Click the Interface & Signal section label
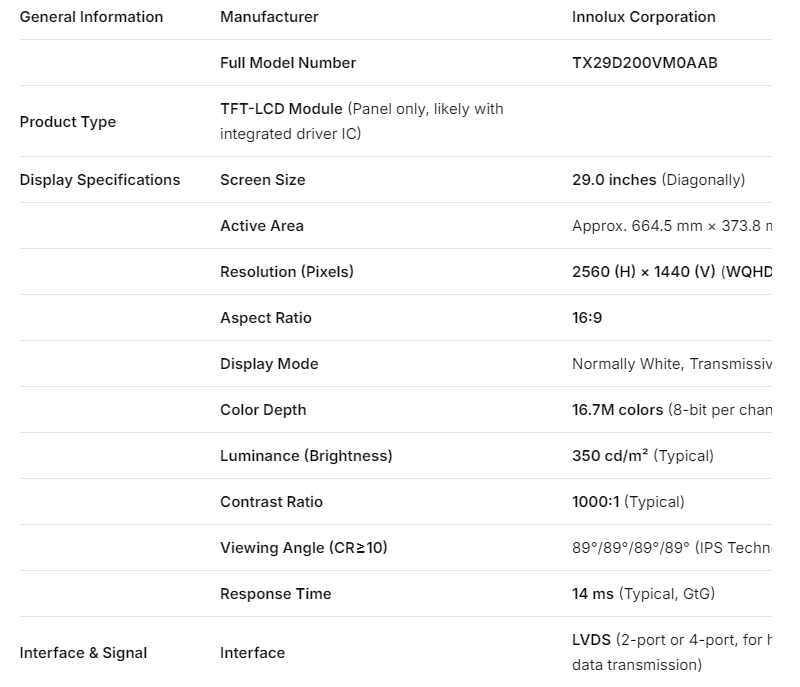800x687 pixels. click(83, 653)
